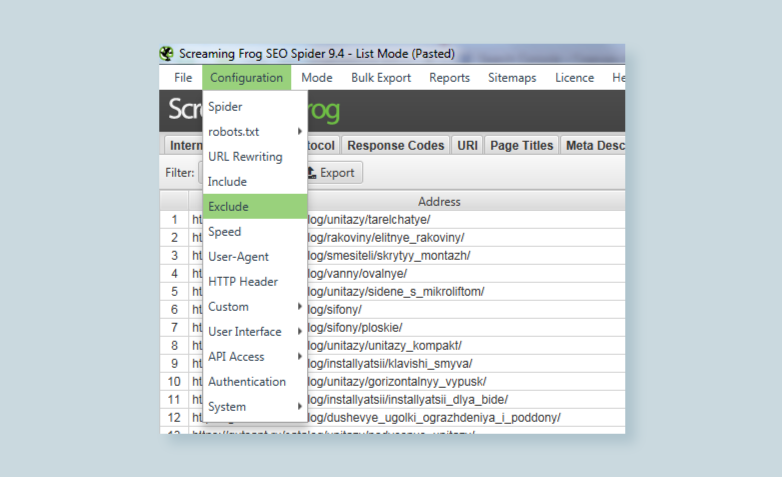Open the Mode menu
782x477 pixels.
click(x=317, y=78)
